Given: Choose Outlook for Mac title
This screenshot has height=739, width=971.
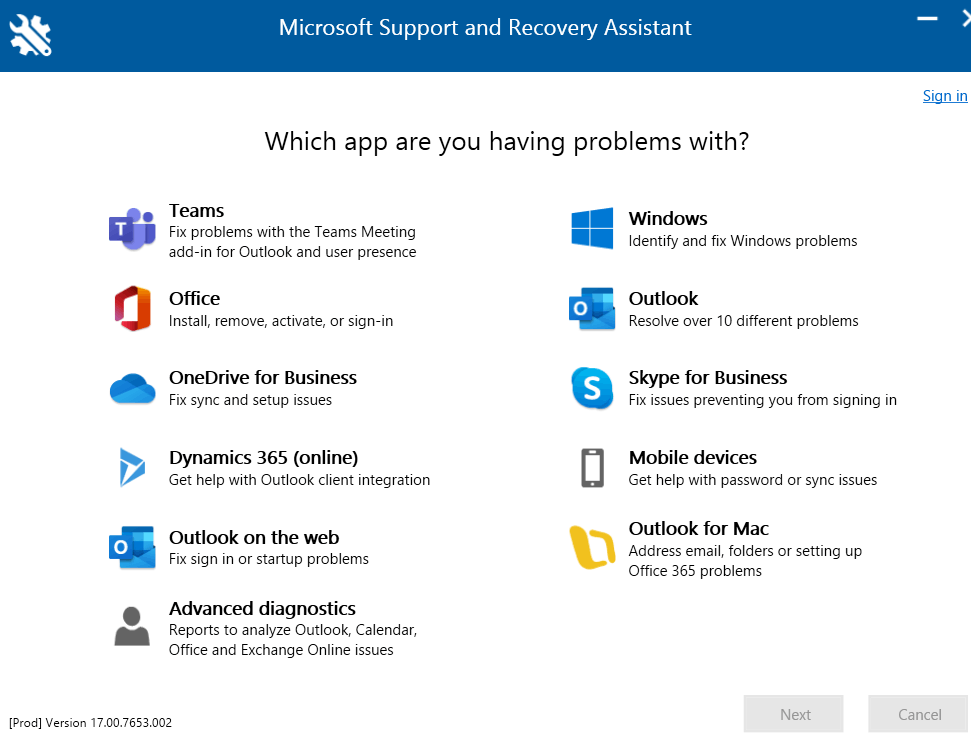Looking at the screenshot, I should [699, 528].
